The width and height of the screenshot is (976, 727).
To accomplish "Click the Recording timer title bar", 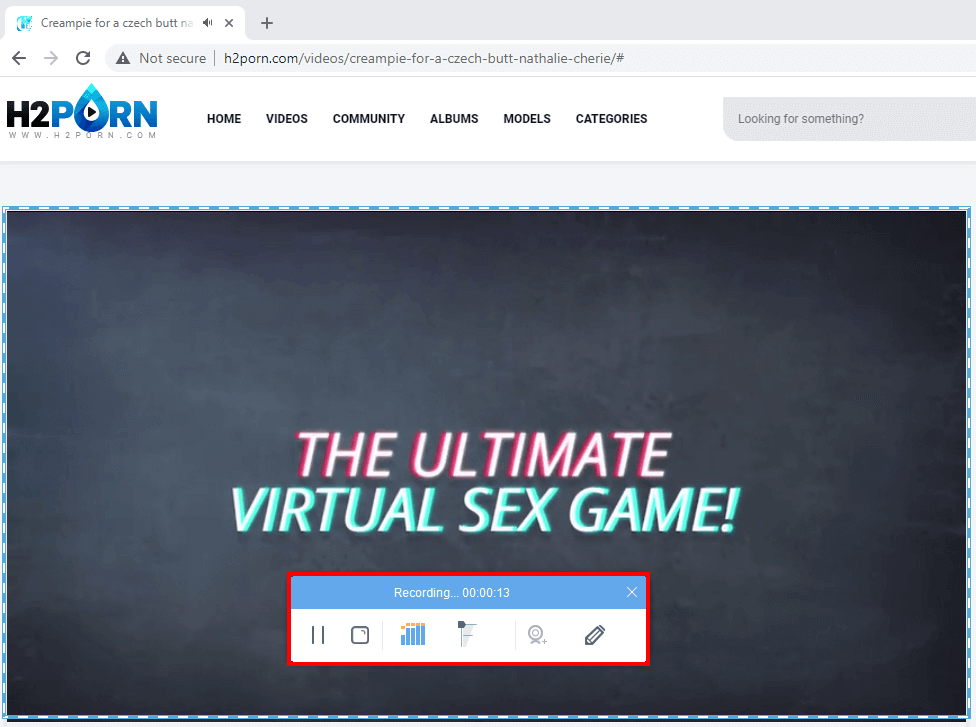I will tap(451, 593).
